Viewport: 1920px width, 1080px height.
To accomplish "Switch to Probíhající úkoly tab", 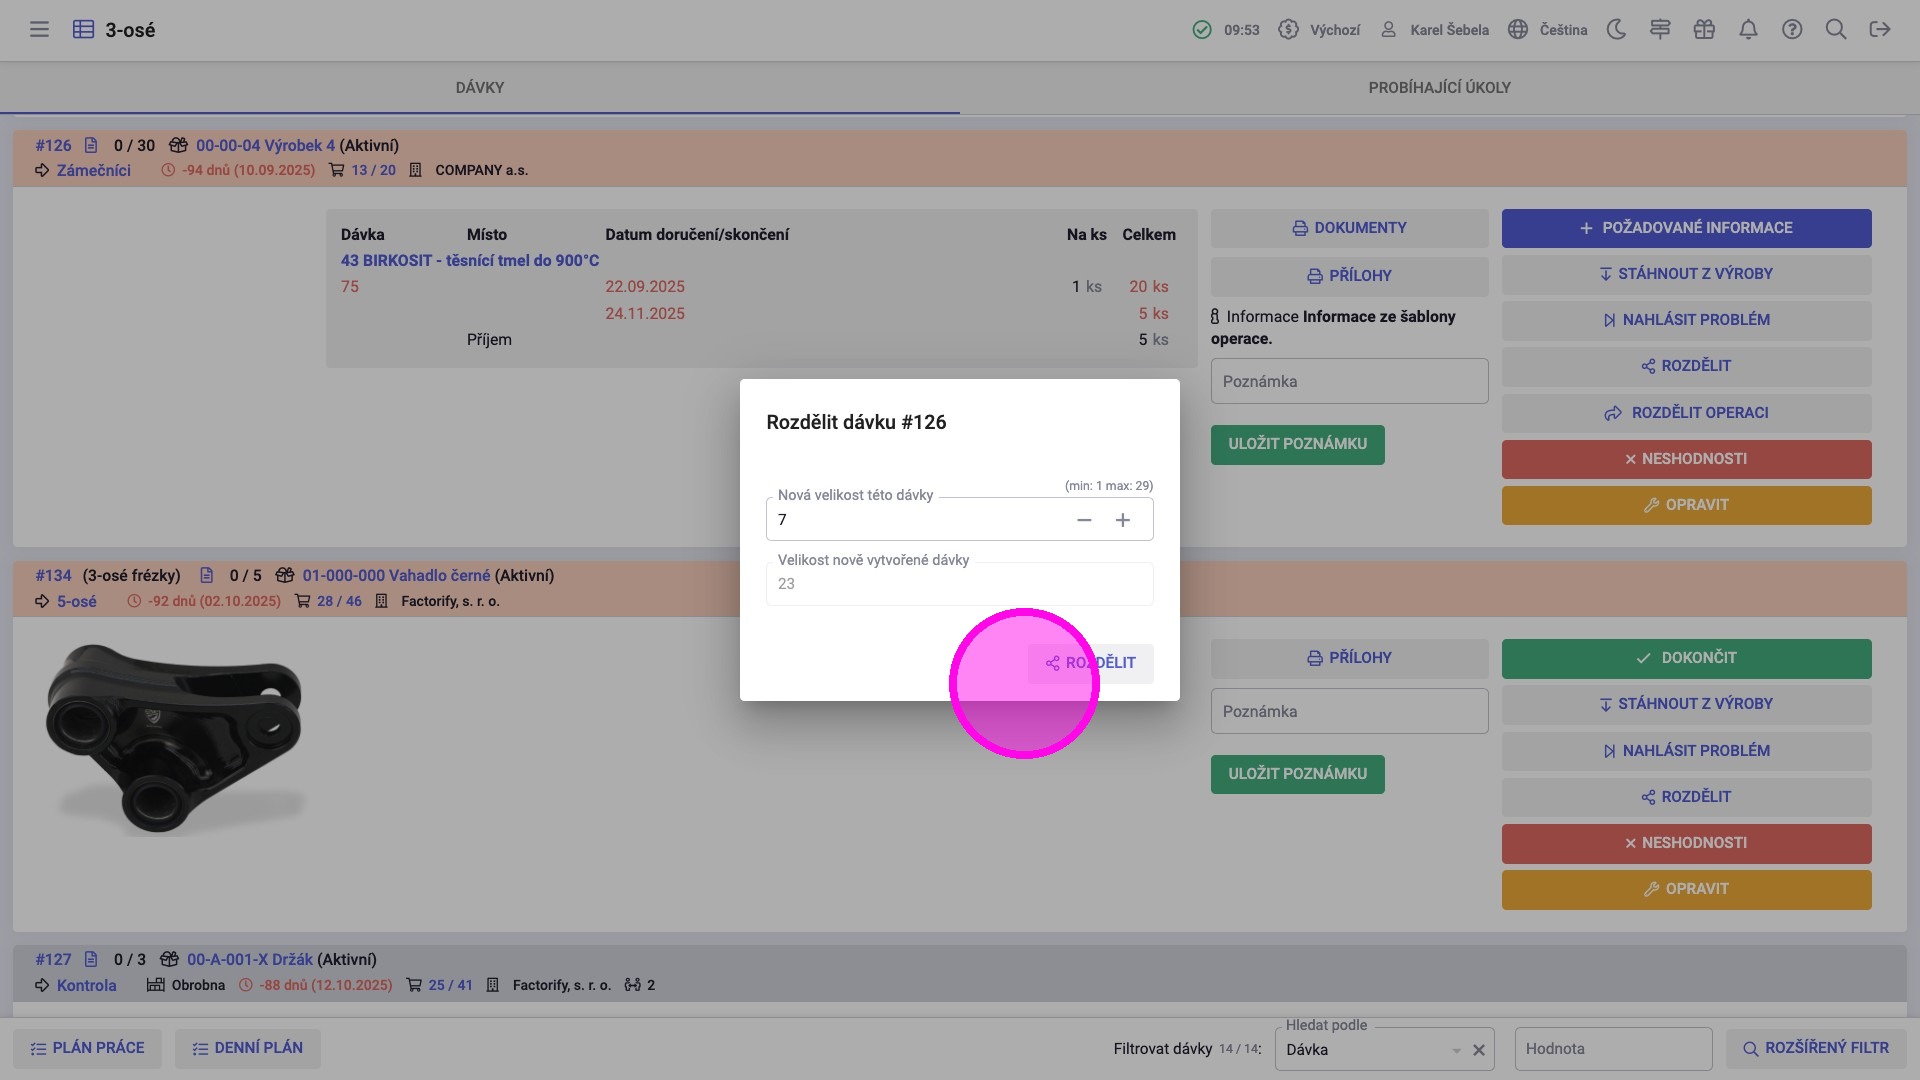I will click(1439, 88).
